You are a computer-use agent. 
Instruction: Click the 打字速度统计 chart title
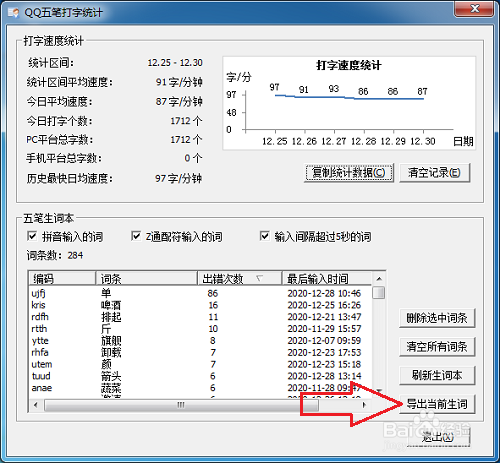[x=349, y=65]
